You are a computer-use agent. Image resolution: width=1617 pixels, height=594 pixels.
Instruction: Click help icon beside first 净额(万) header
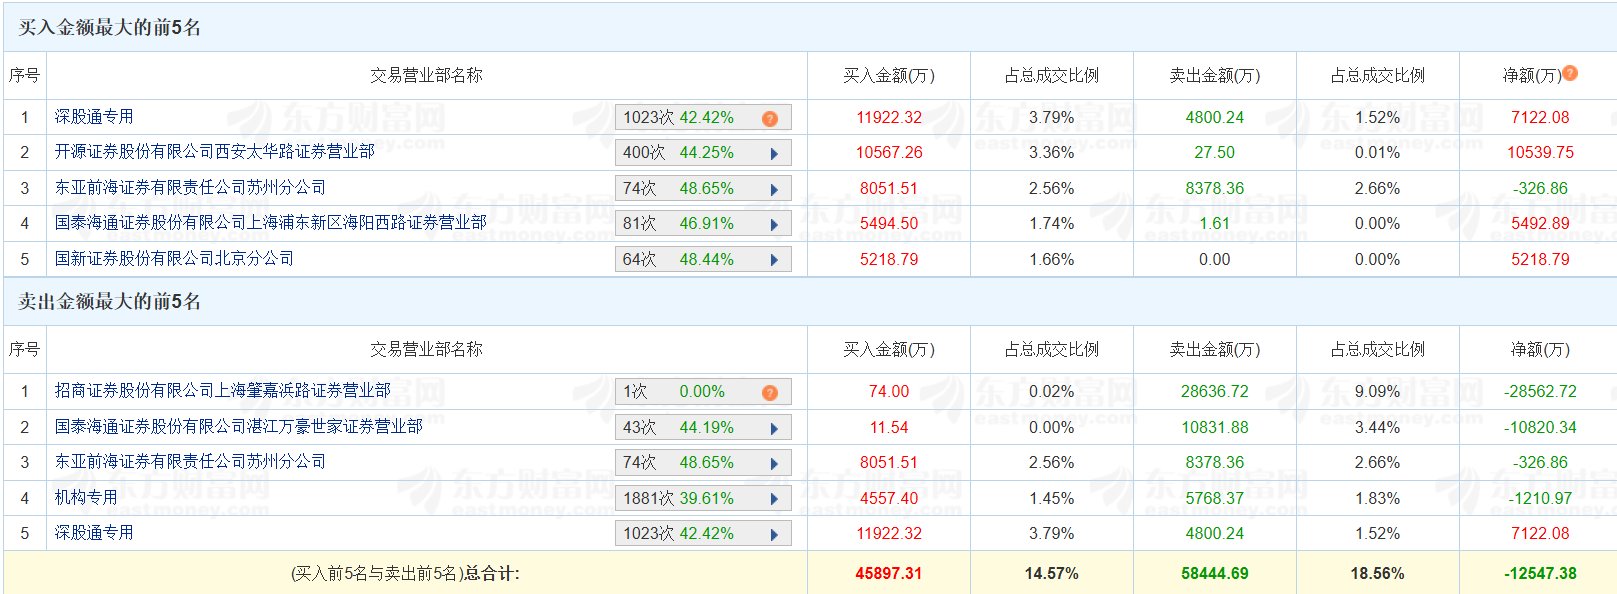click(1570, 73)
